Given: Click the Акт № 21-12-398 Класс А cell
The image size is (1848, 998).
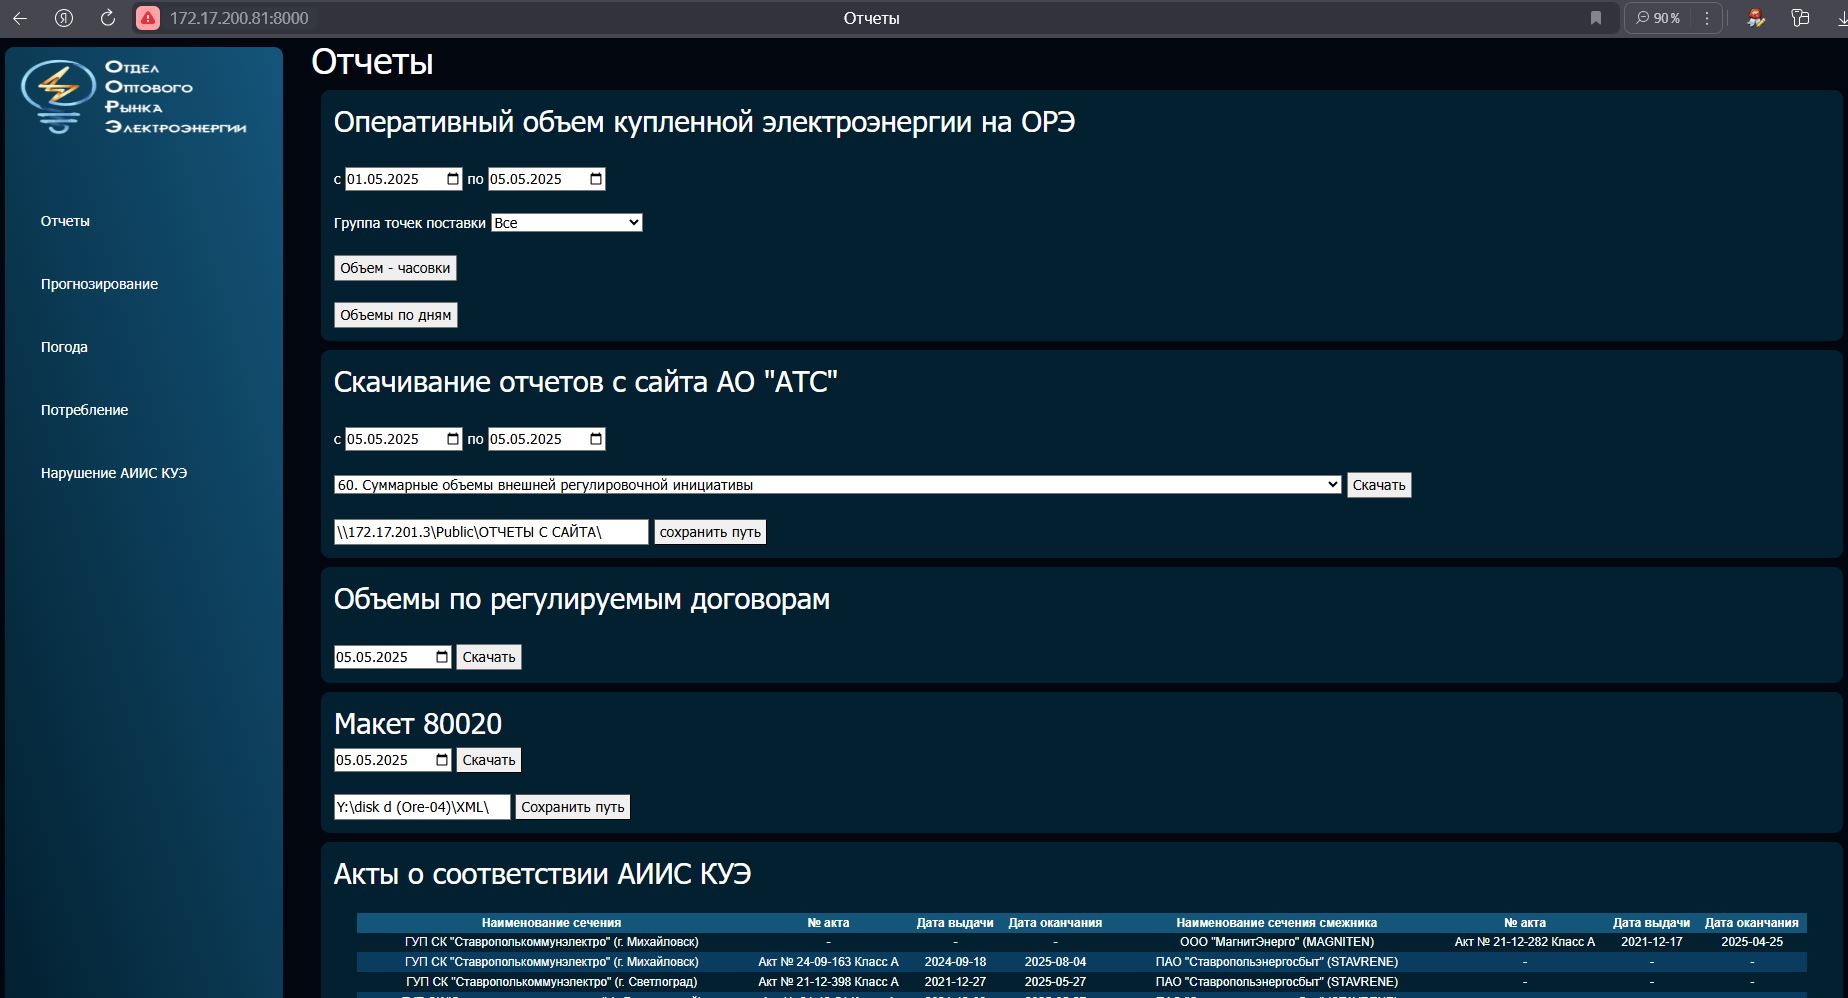Looking at the screenshot, I should pos(828,982).
